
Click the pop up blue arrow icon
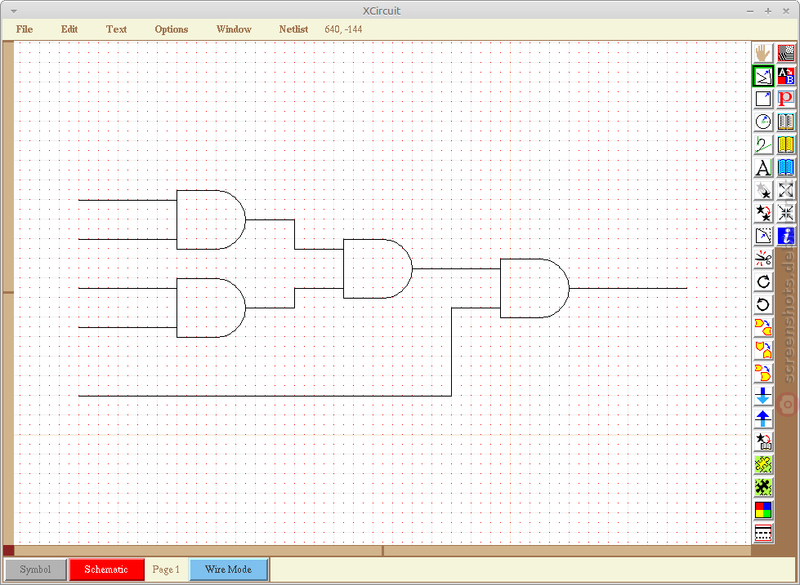click(x=763, y=419)
